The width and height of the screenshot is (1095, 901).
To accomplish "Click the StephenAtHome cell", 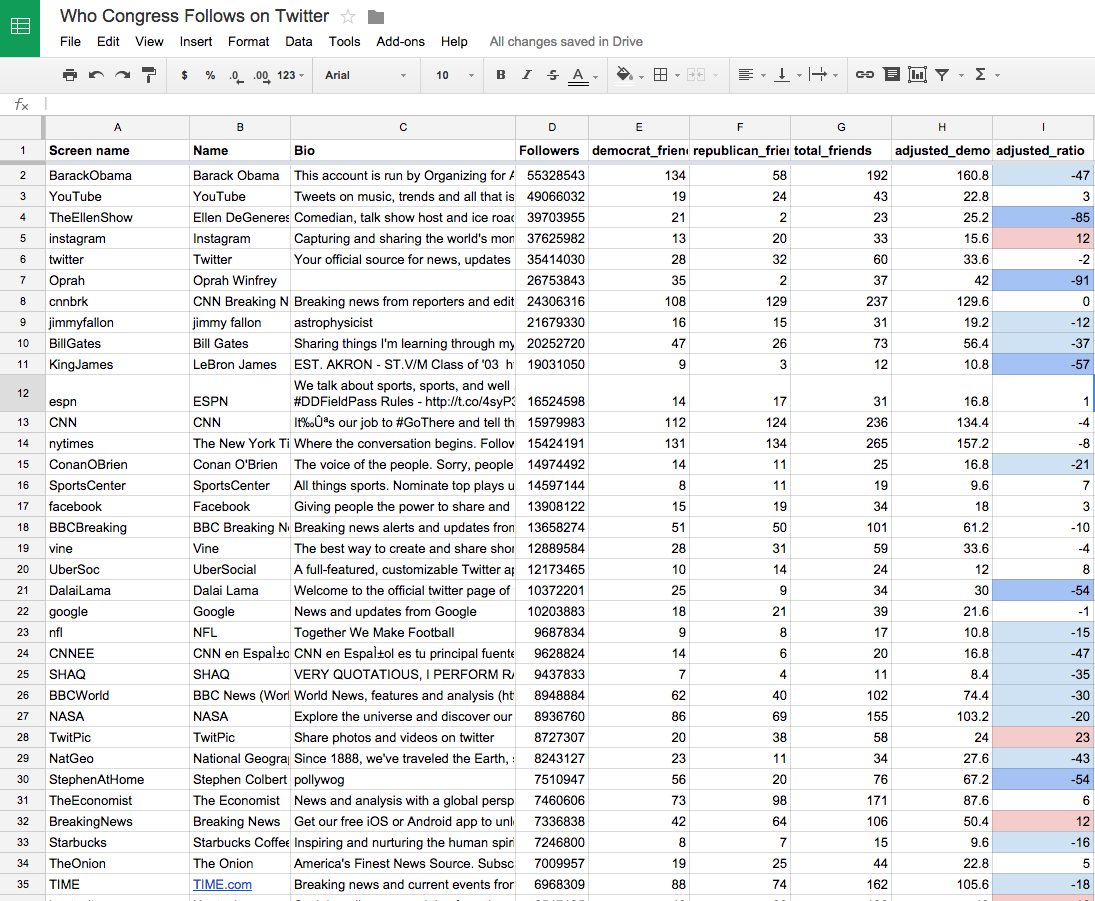I will [x=117, y=779].
